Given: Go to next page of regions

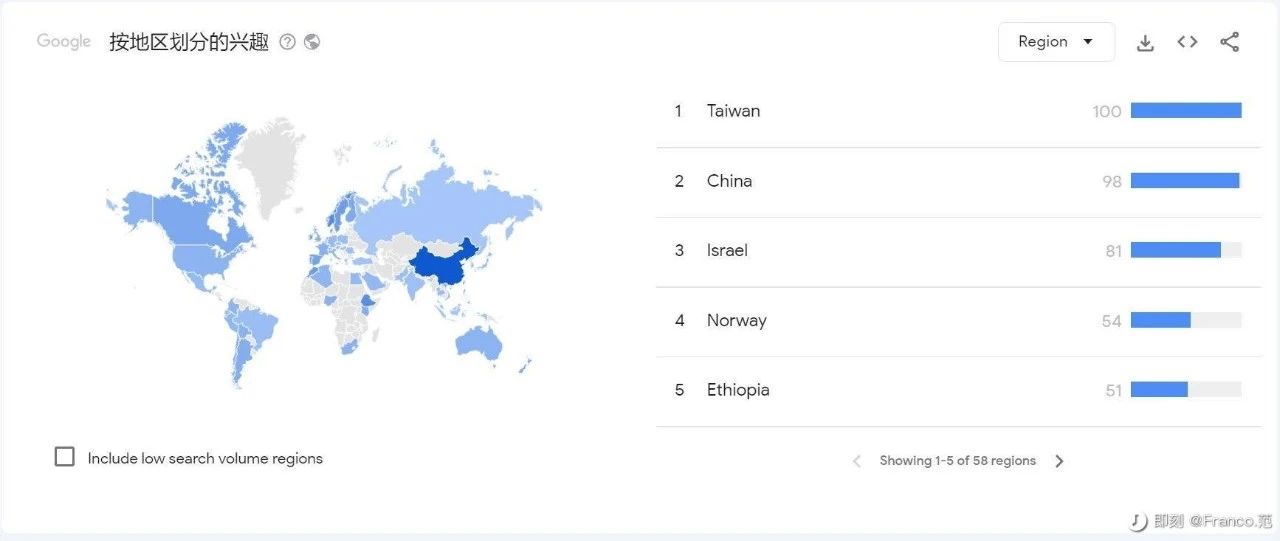Looking at the screenshot, I should pyautogui.click(x=1060, y=461).
